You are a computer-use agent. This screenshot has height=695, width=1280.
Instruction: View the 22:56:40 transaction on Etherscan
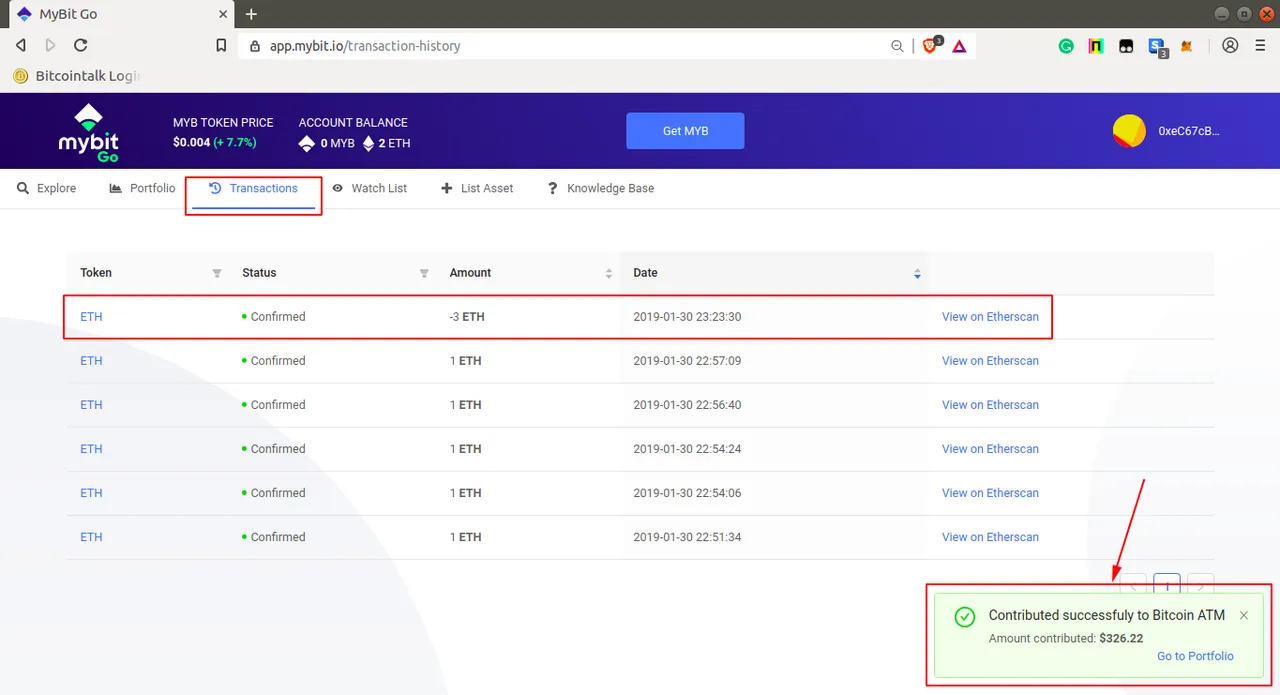[x=990, y=405]
